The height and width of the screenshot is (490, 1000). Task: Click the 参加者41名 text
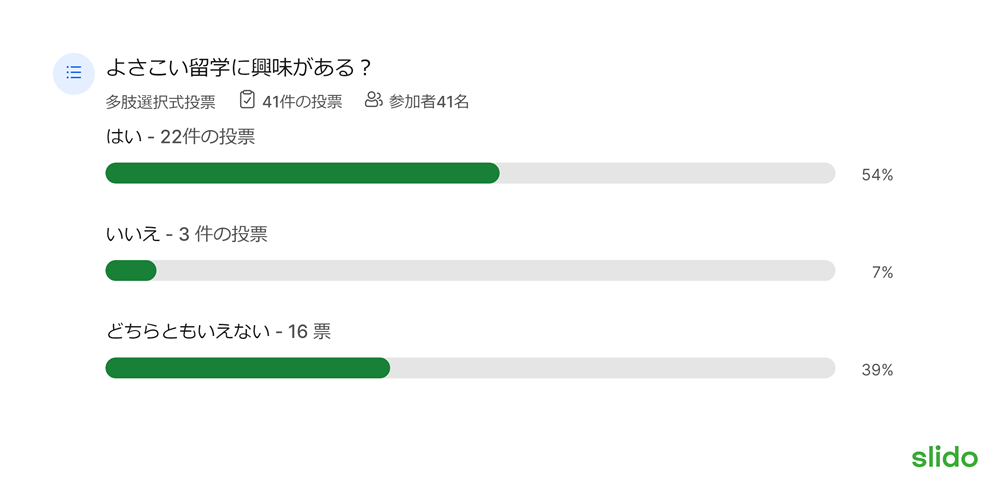click(x=429, y=102)
